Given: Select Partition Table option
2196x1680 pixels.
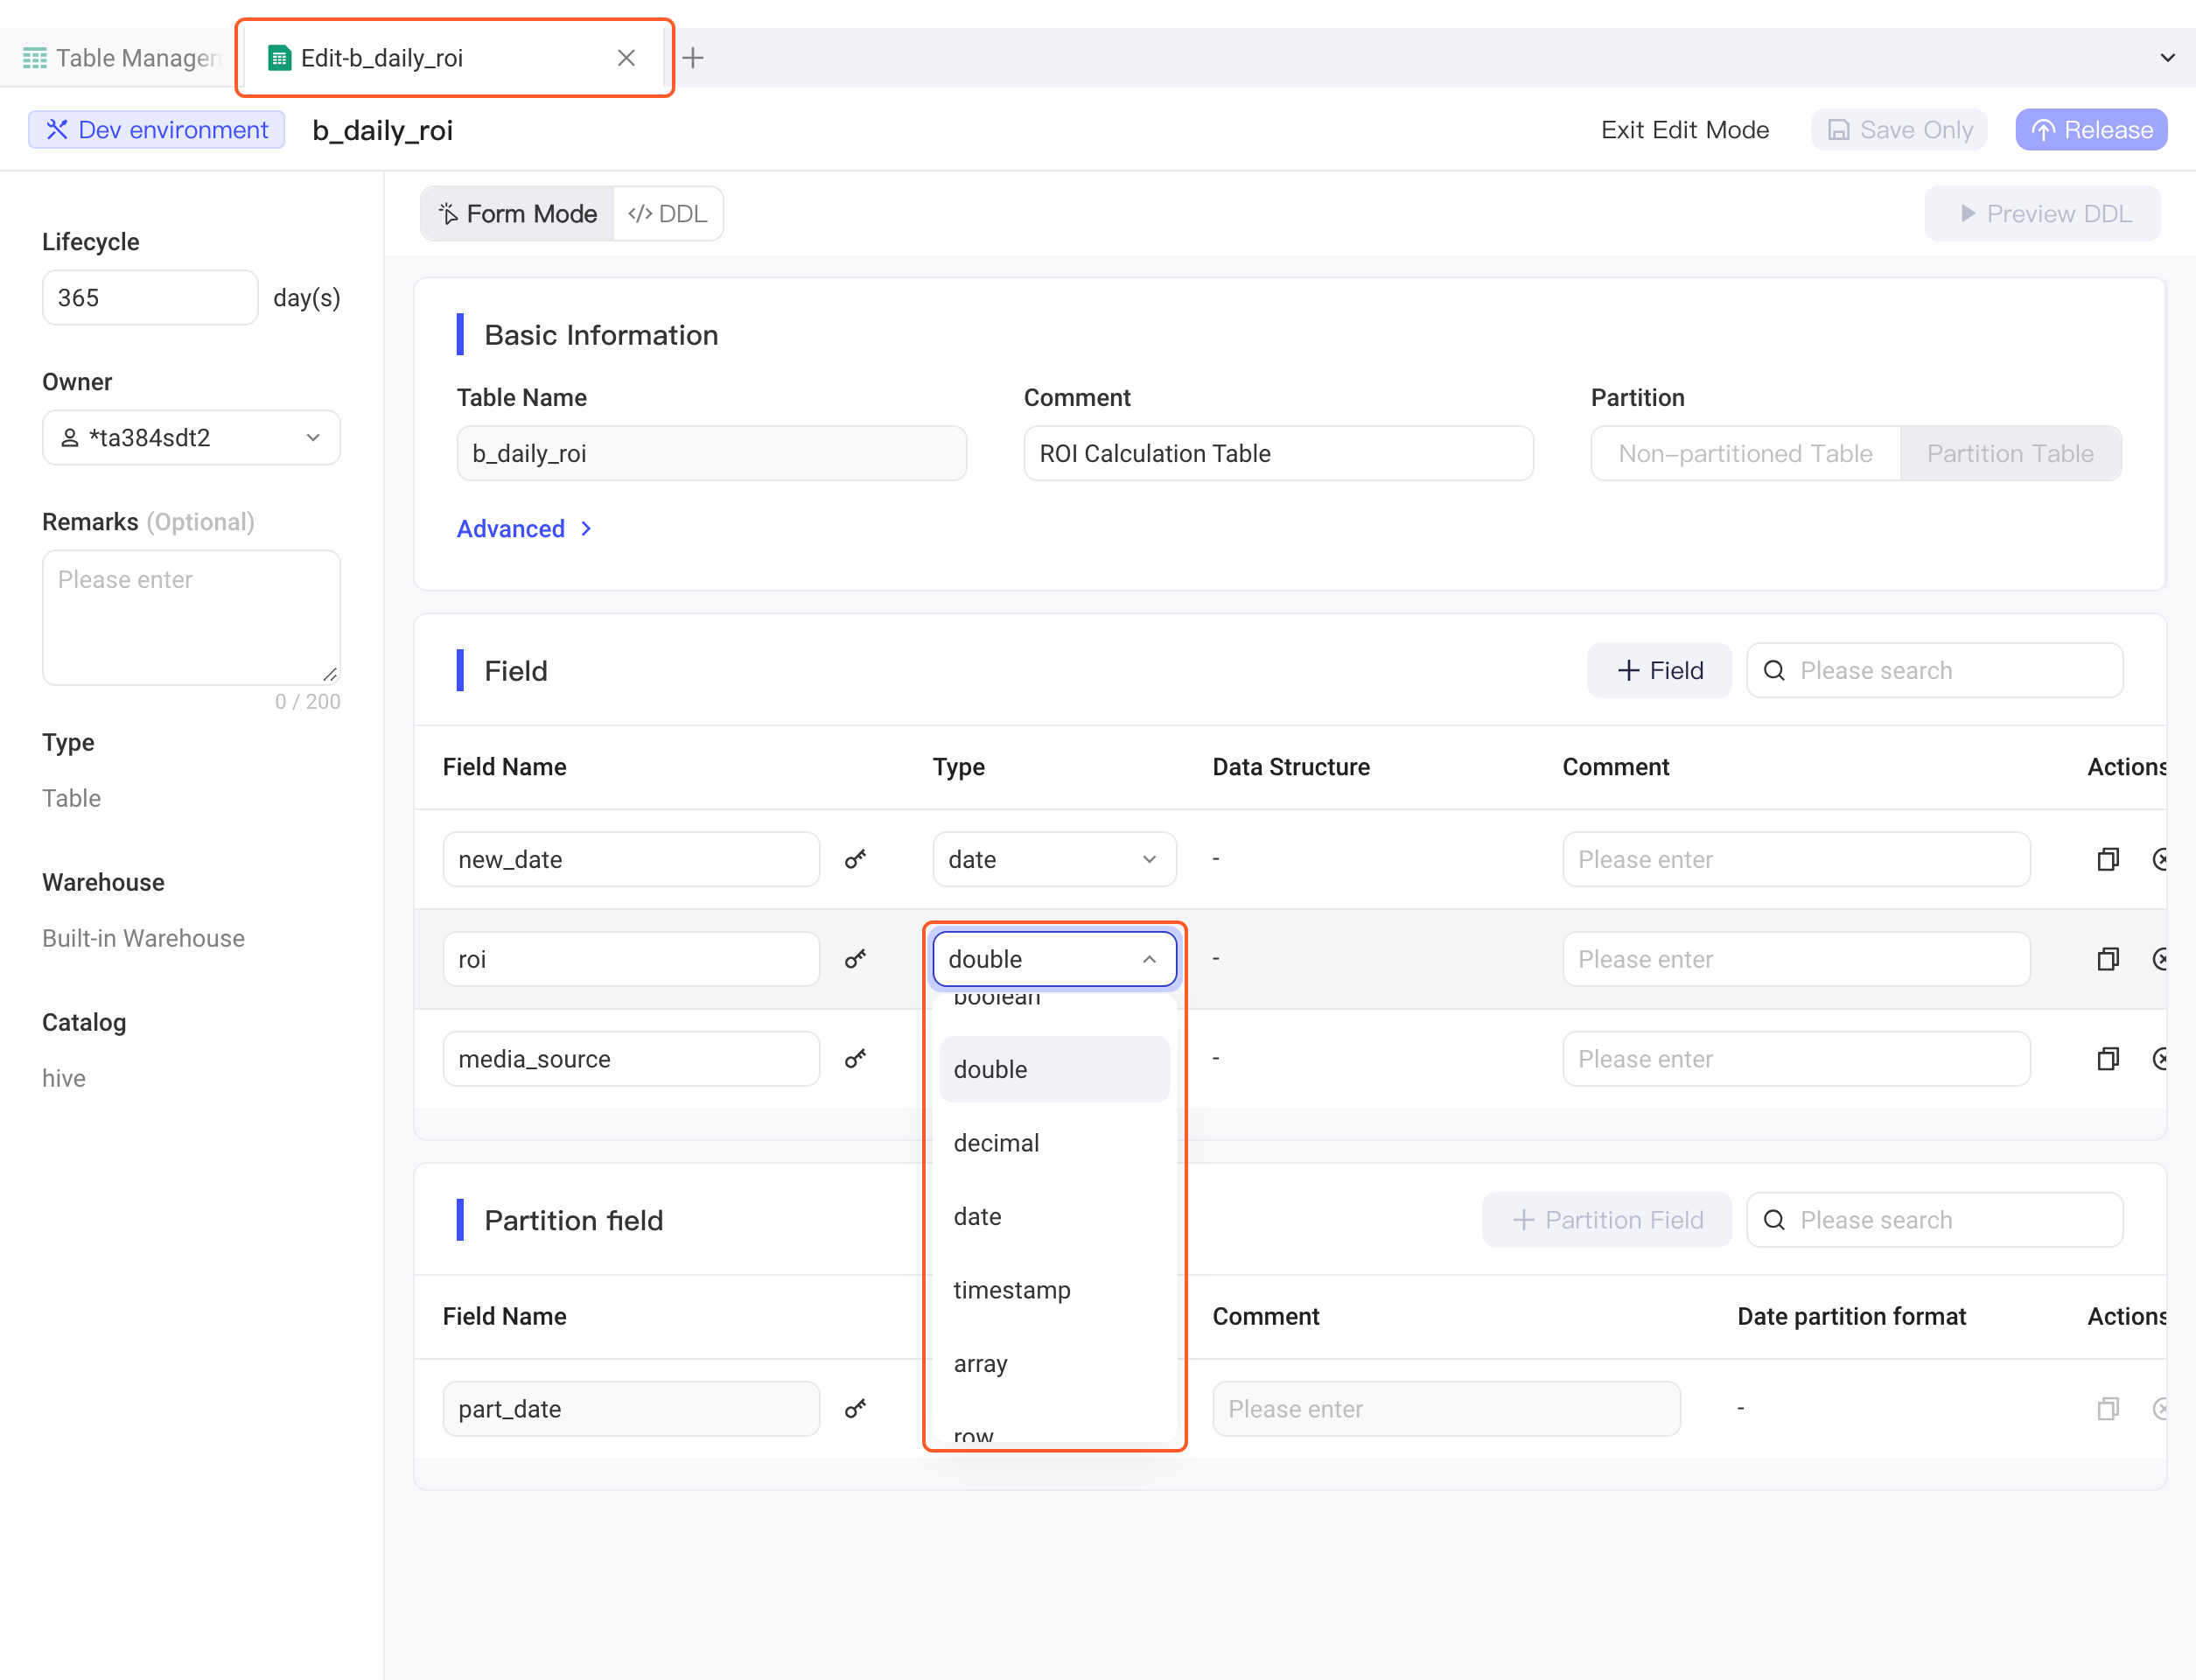Looking at the screenshot, I should pos(2010,454).
